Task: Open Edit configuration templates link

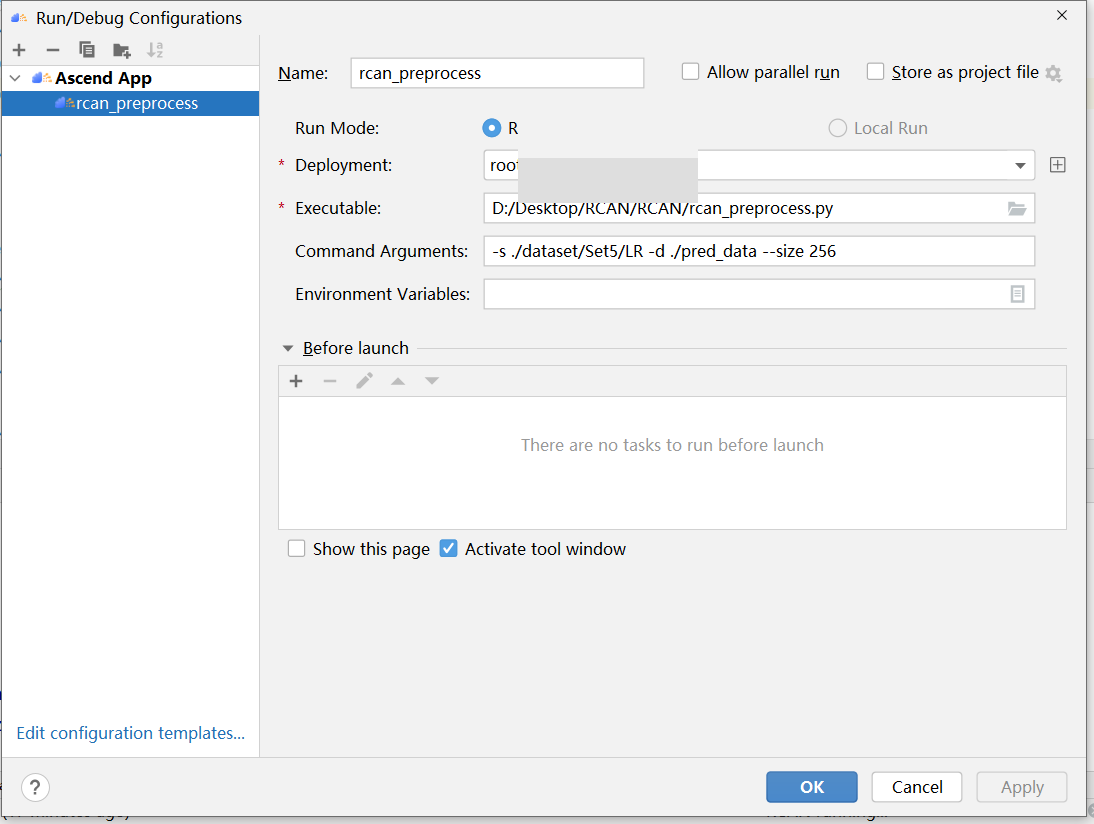Action: (130, 733)
